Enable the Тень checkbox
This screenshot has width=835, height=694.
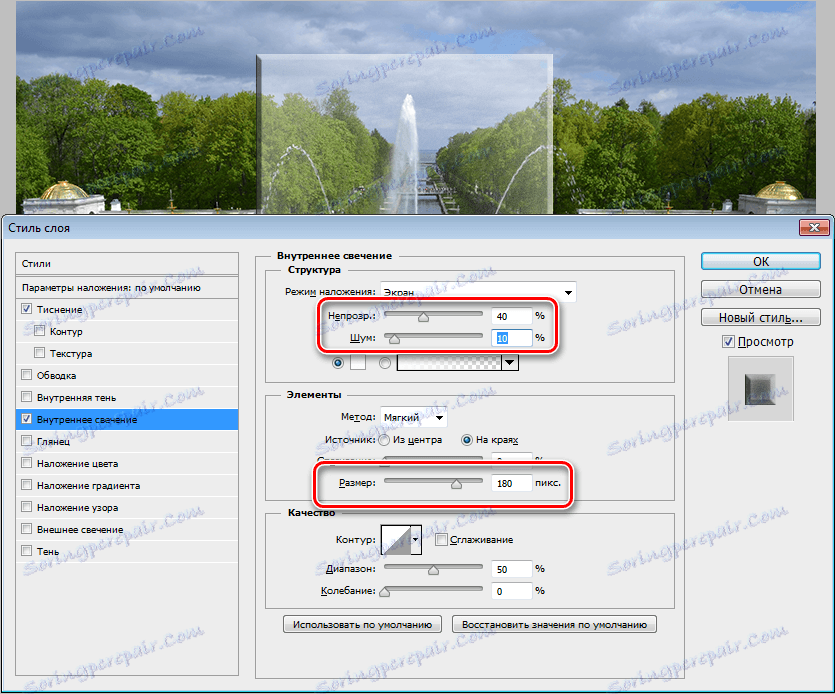tap(27, 551)
